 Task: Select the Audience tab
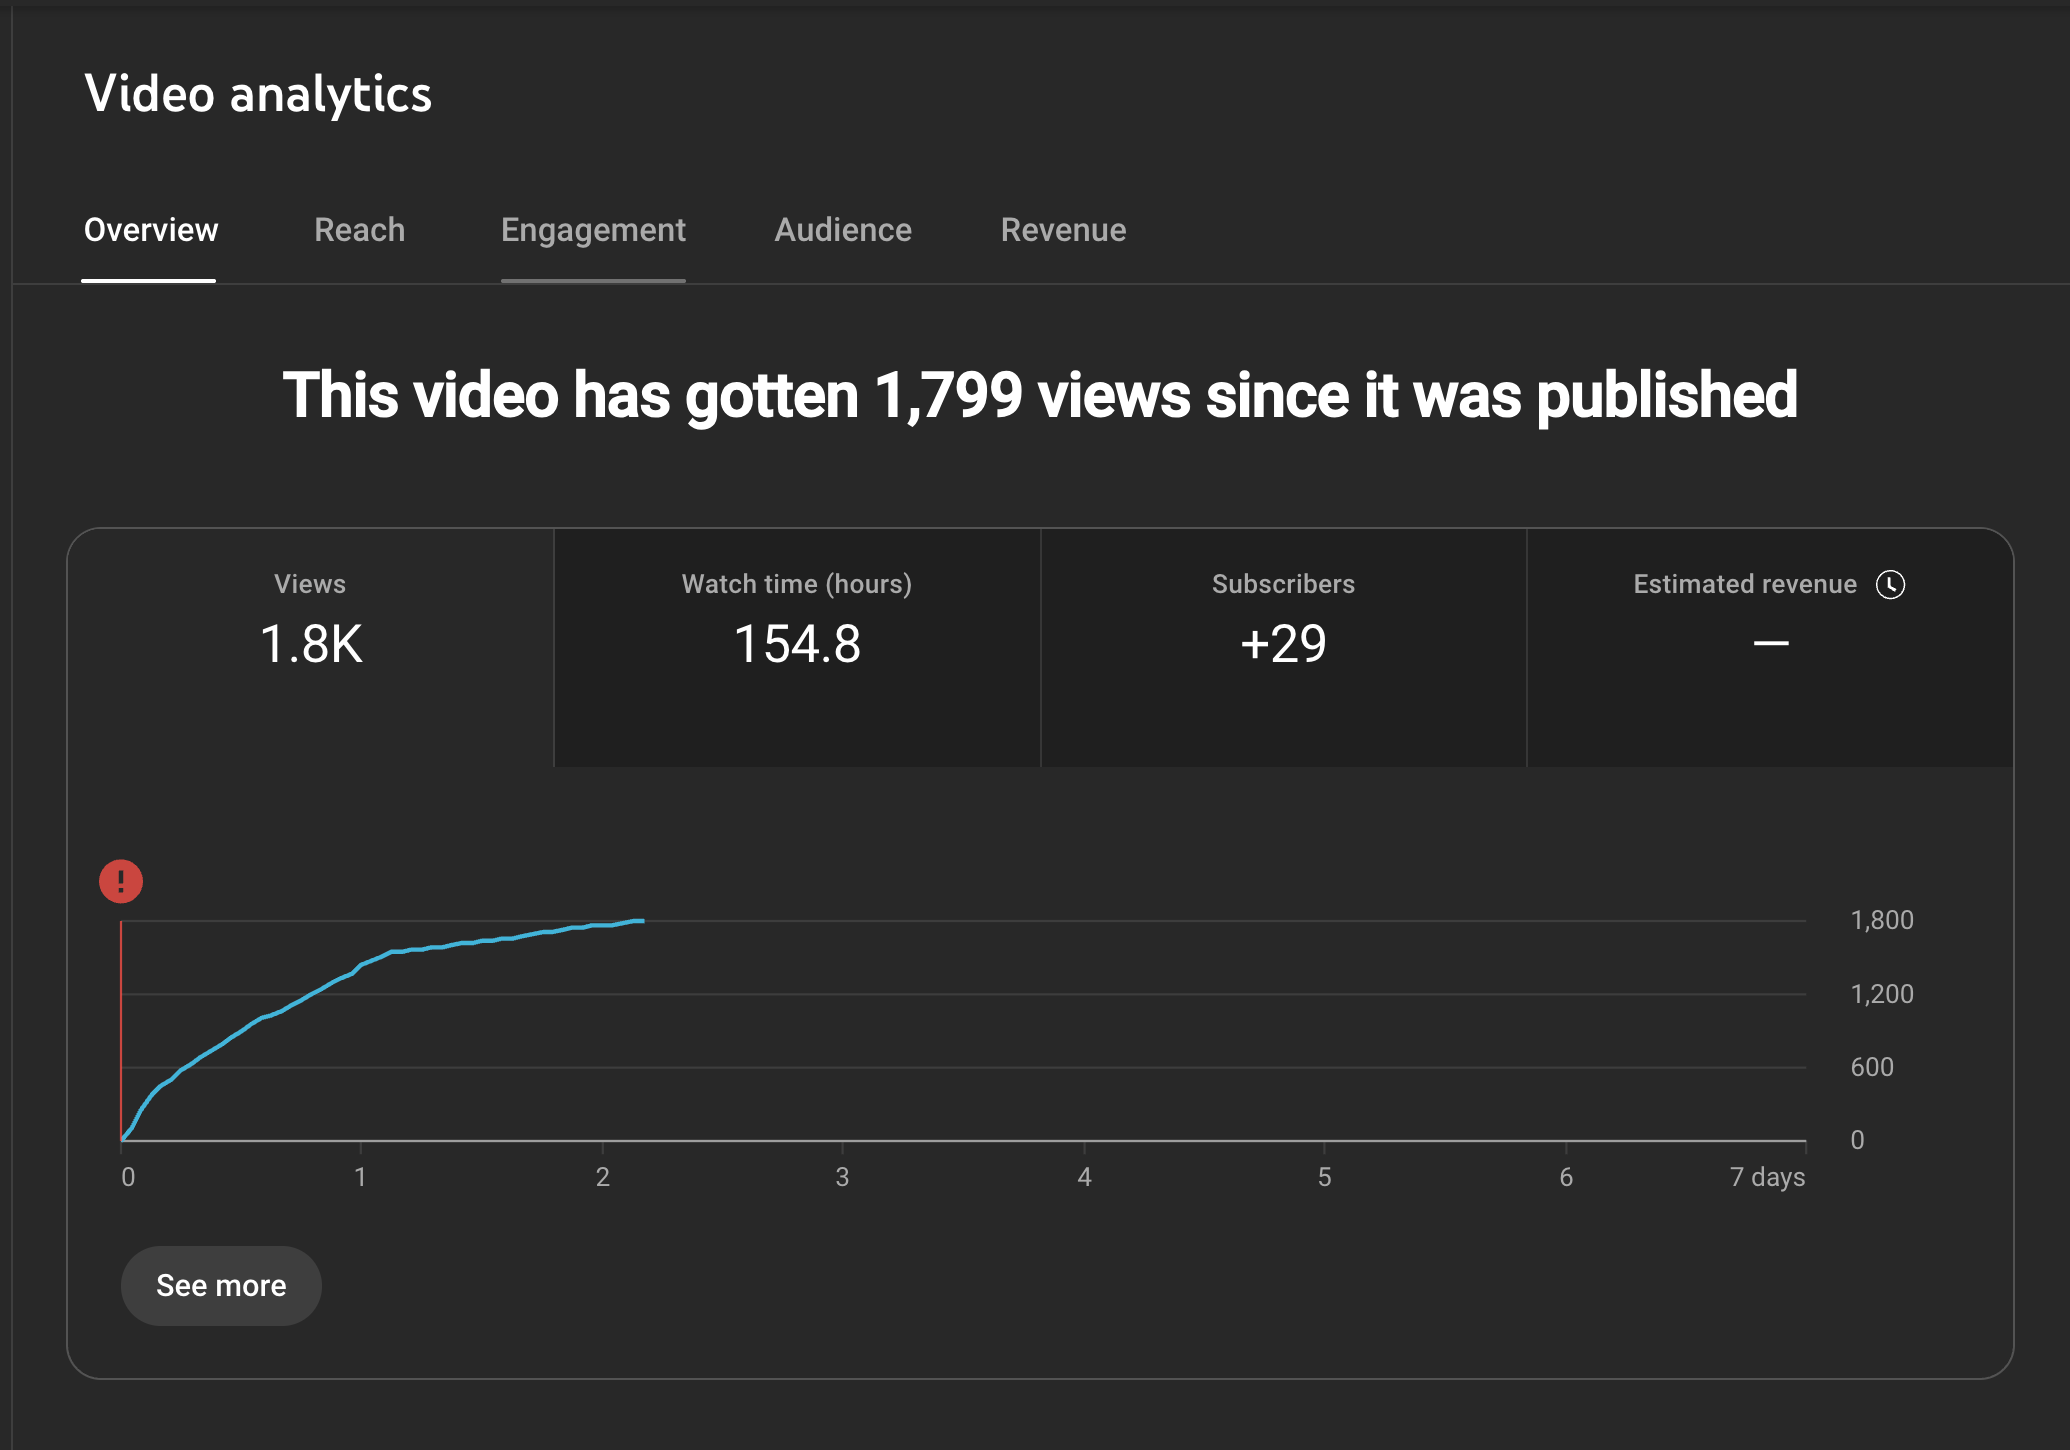(843, 230)
